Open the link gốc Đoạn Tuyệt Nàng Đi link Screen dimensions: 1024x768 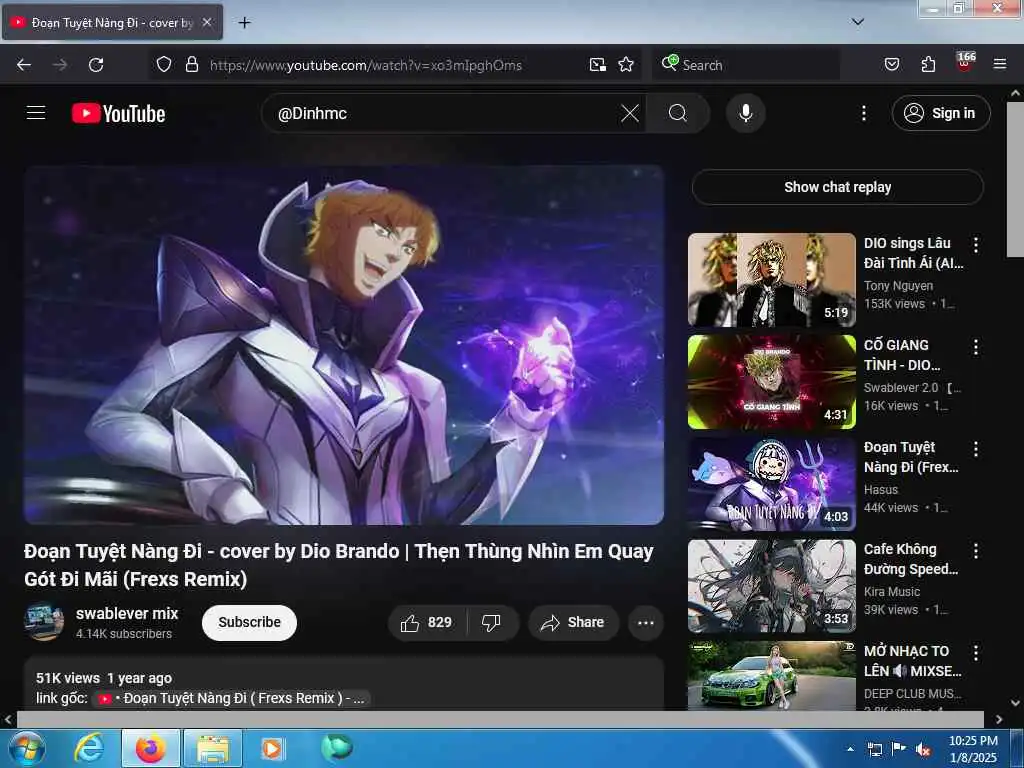(x=232, y=698)
